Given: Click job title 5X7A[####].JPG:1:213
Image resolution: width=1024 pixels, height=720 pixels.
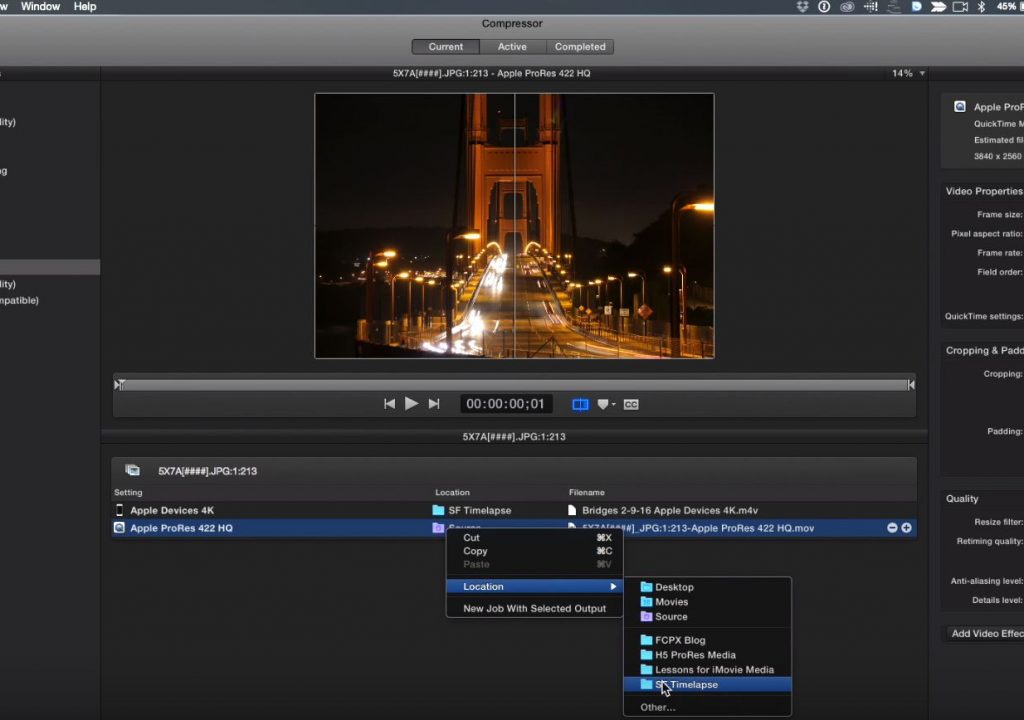Looking at the screenshot, I should pyautogui.click(x=208, y=471).
